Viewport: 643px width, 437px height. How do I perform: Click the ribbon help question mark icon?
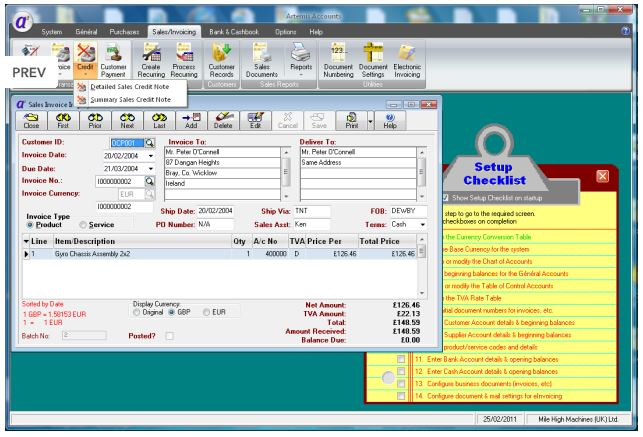tap(625, 31)
